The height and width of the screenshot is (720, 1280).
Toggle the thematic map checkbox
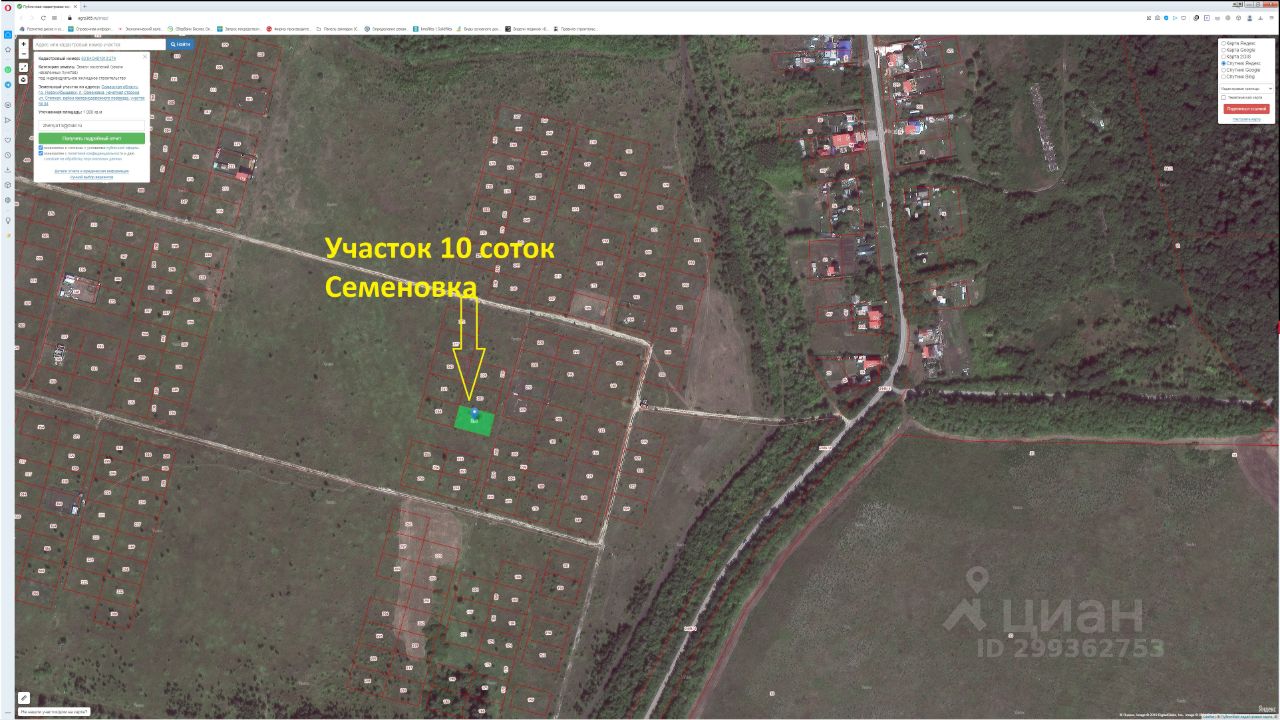1223,97
